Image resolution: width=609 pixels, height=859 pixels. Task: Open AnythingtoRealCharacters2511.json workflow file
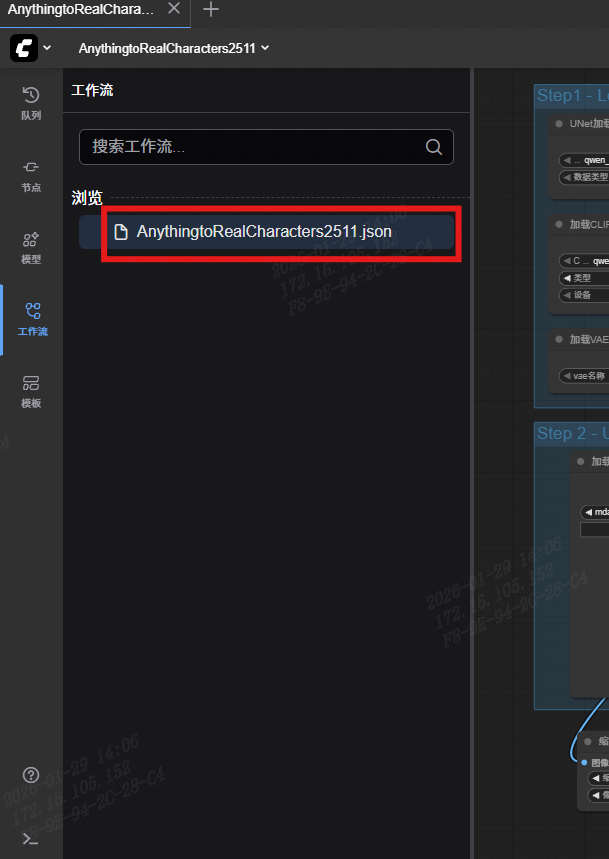pos(264,232)
